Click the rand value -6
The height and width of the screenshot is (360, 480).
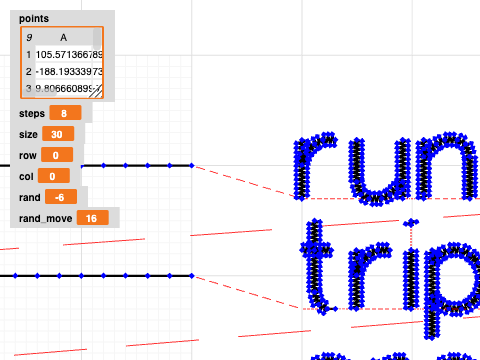click(x=61, y=197)
